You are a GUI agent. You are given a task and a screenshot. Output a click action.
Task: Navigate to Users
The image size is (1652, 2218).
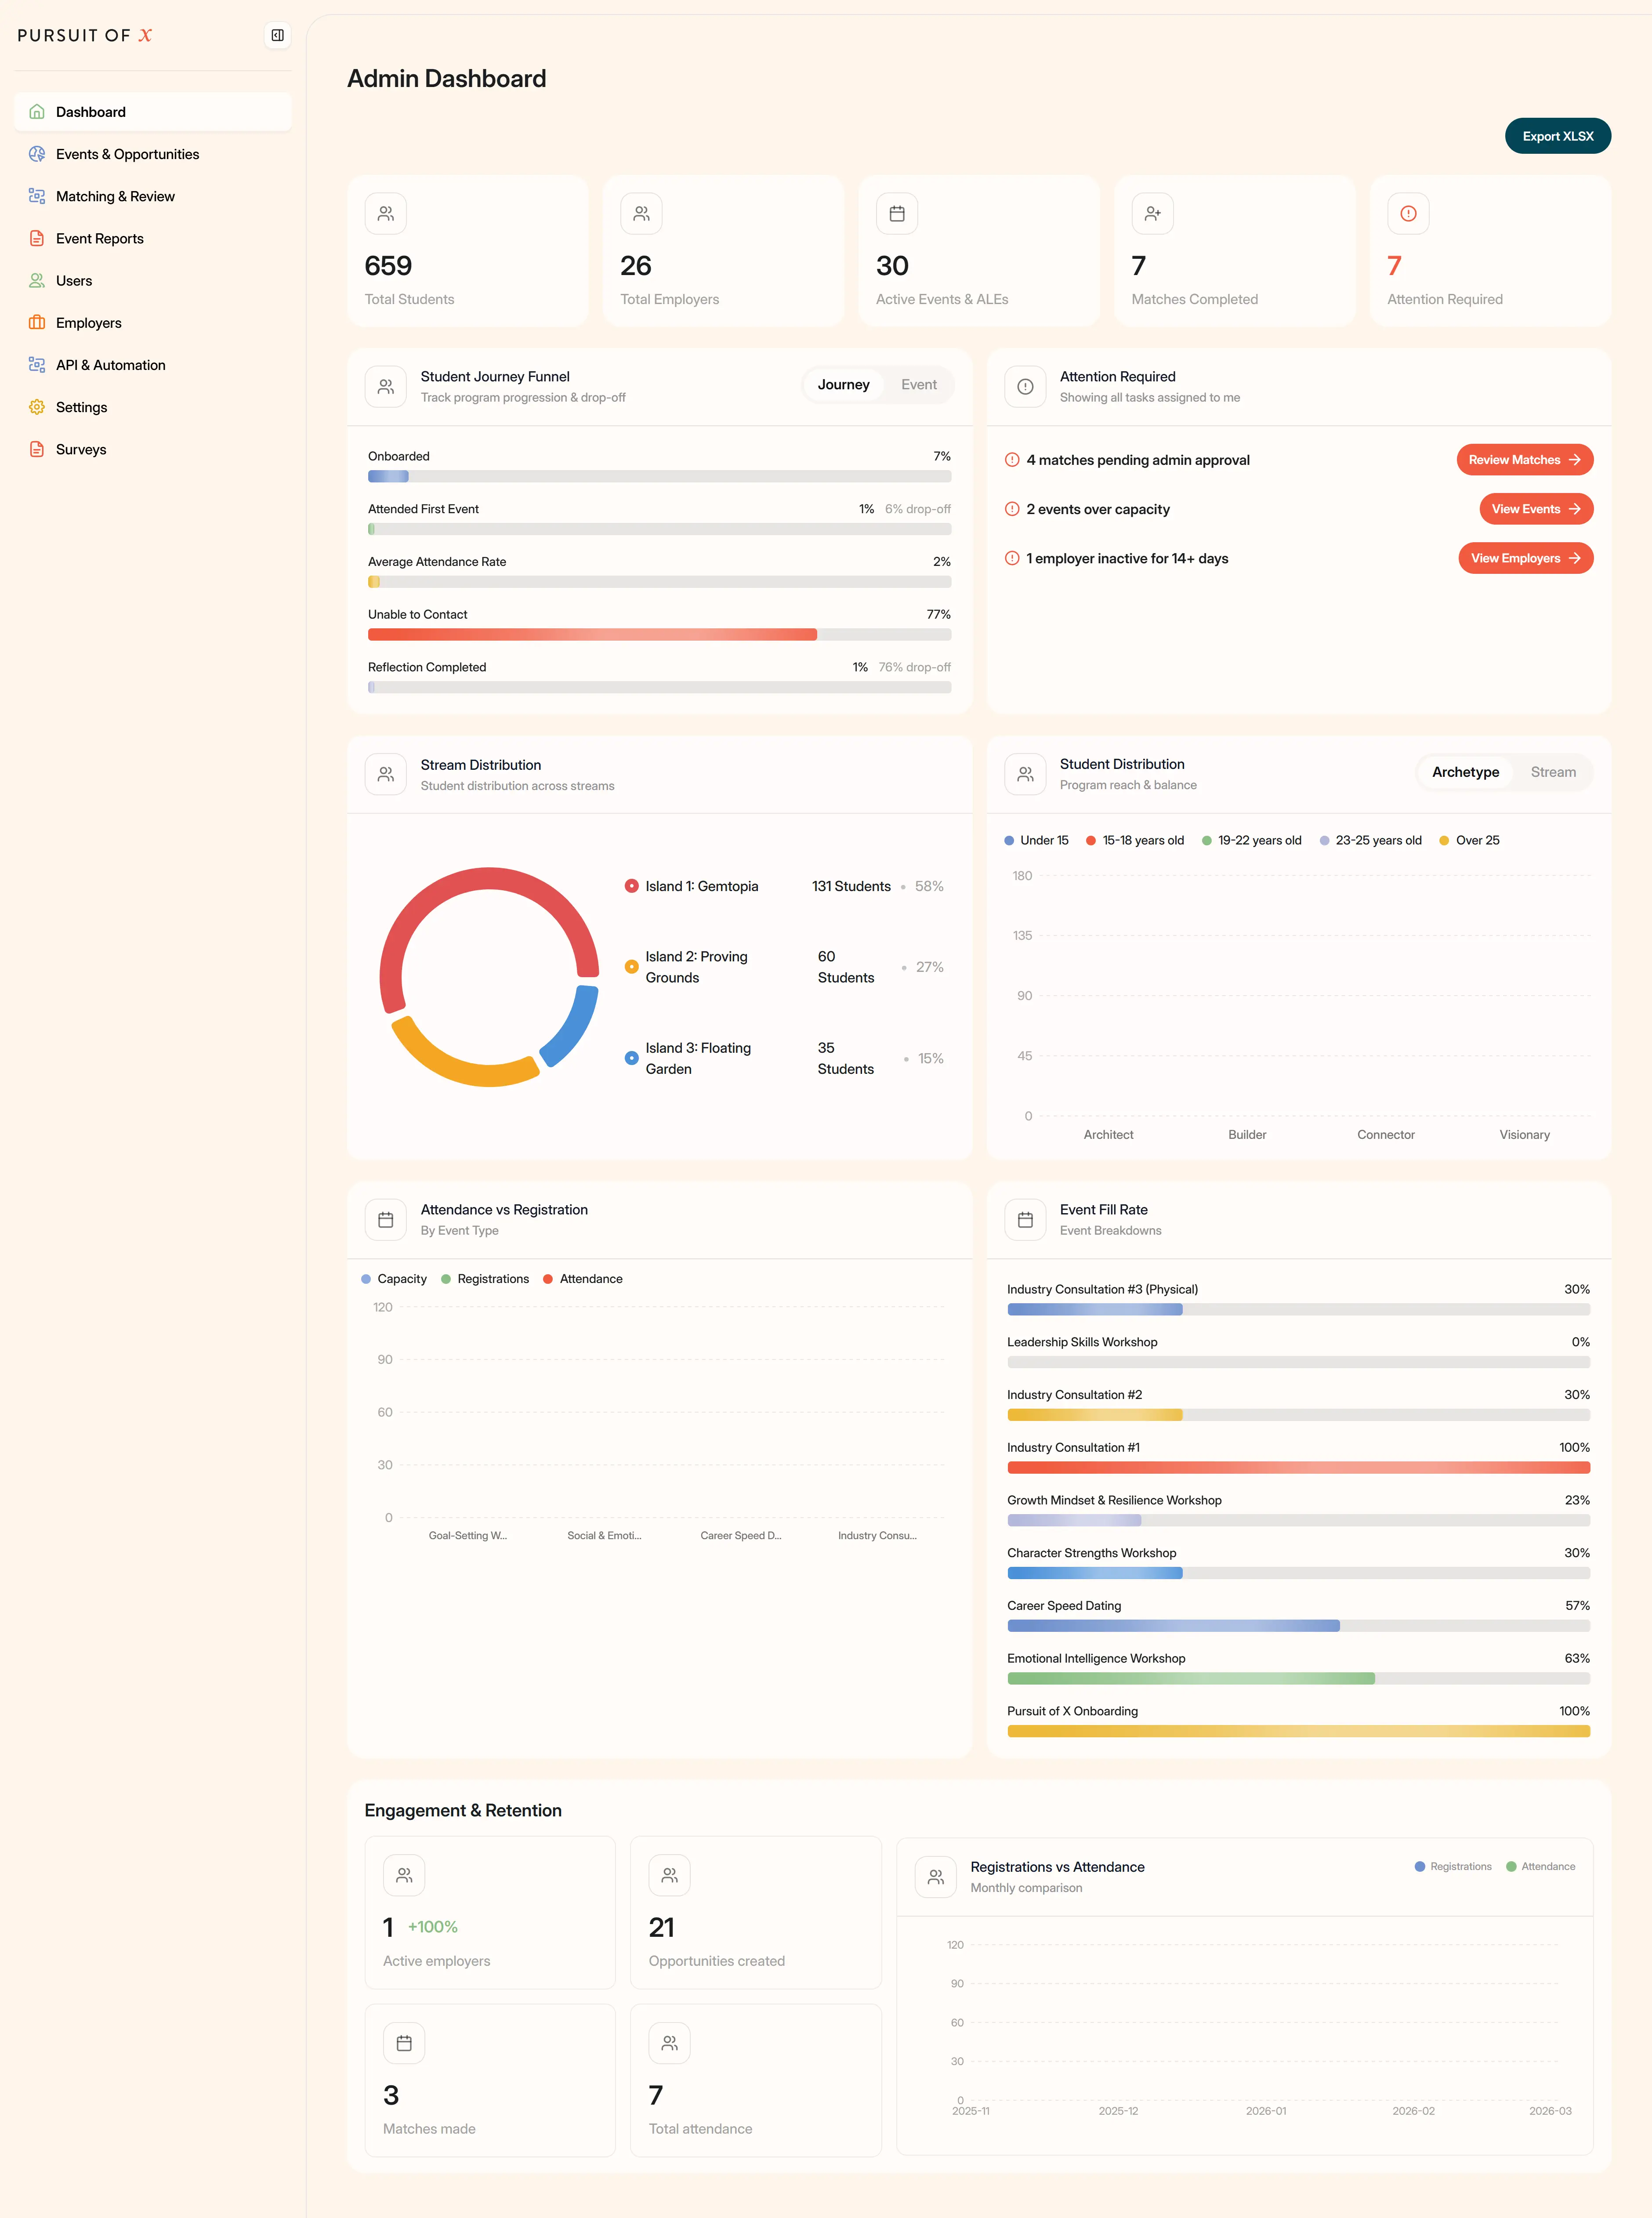[x=153, y=281]
